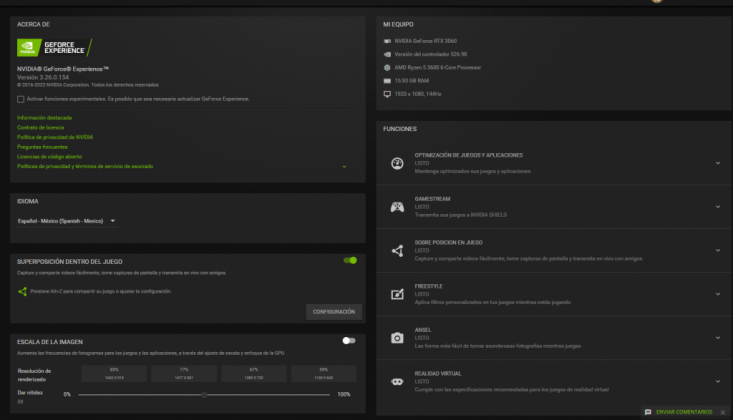
Task: Expand the Freestyle section
Action: pos(718,294)
